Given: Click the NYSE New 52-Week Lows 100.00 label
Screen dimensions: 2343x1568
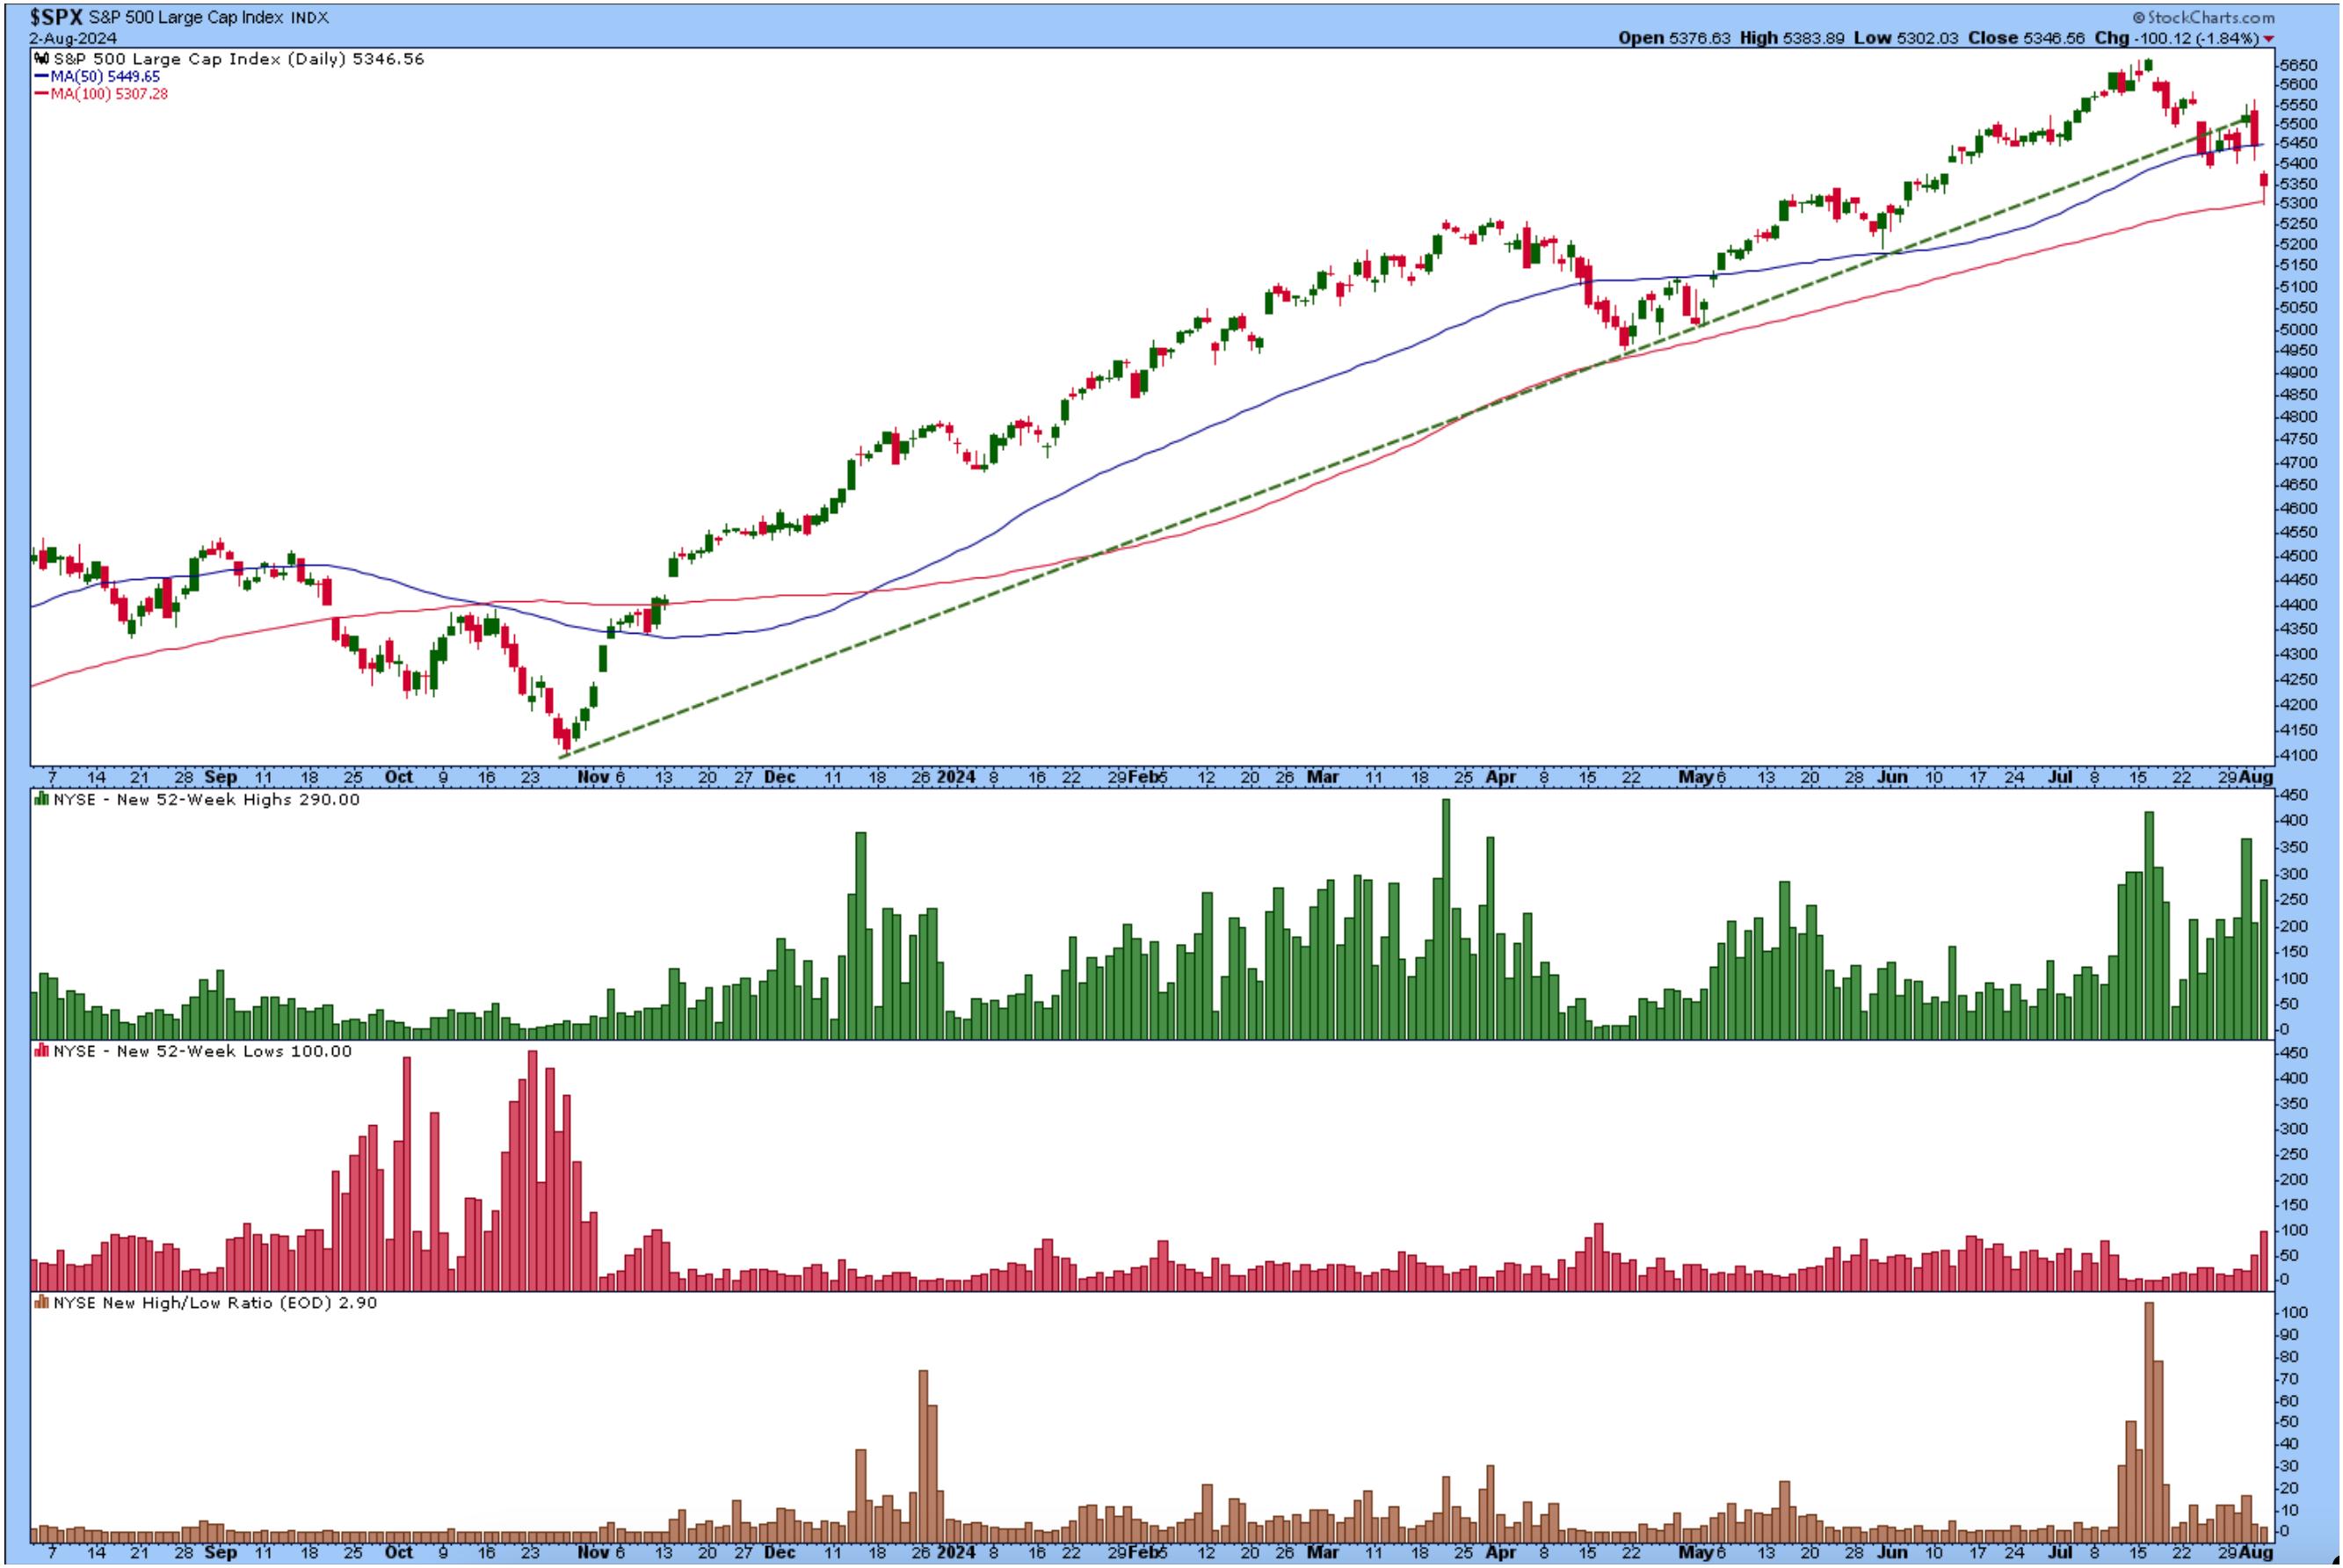Looking at the screenshot, I should click(202, 1051).
